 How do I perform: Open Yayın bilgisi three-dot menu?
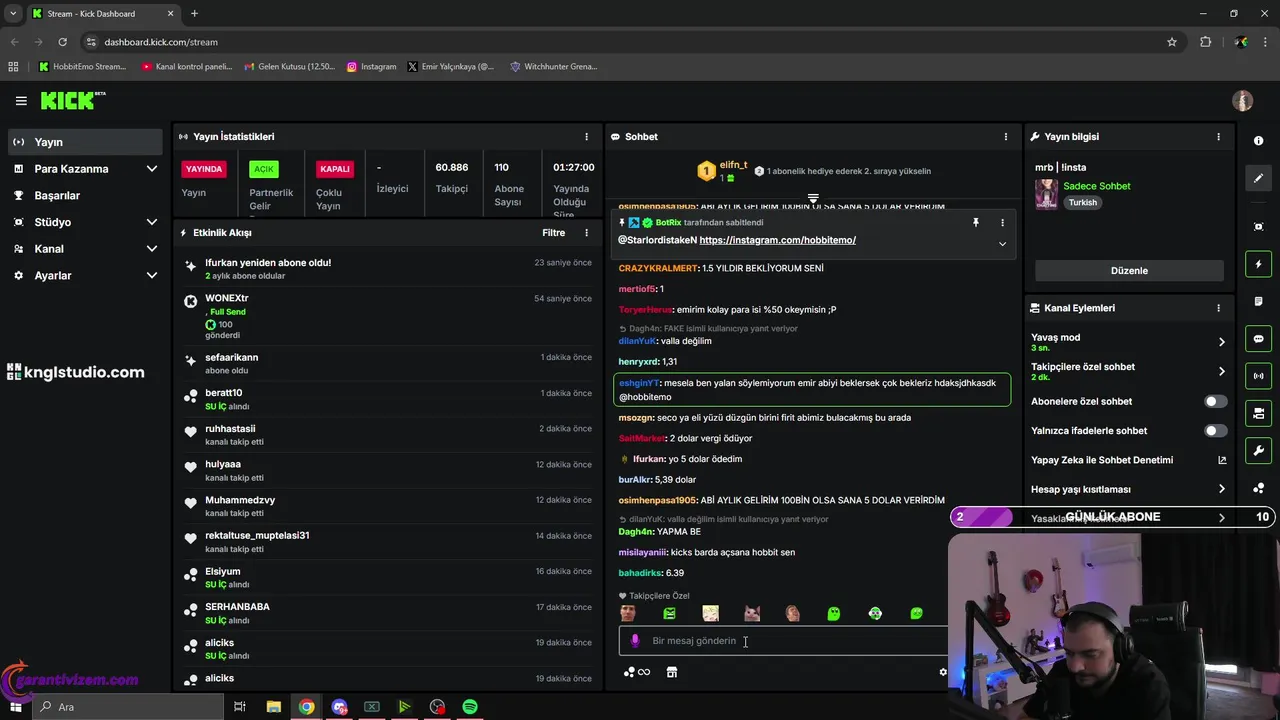(x=1218, y=137)
